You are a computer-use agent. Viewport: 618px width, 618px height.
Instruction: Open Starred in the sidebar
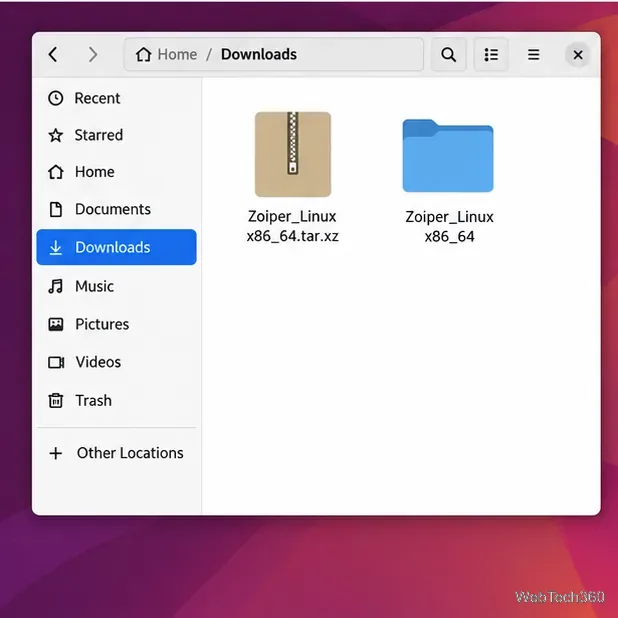point(117,135)
